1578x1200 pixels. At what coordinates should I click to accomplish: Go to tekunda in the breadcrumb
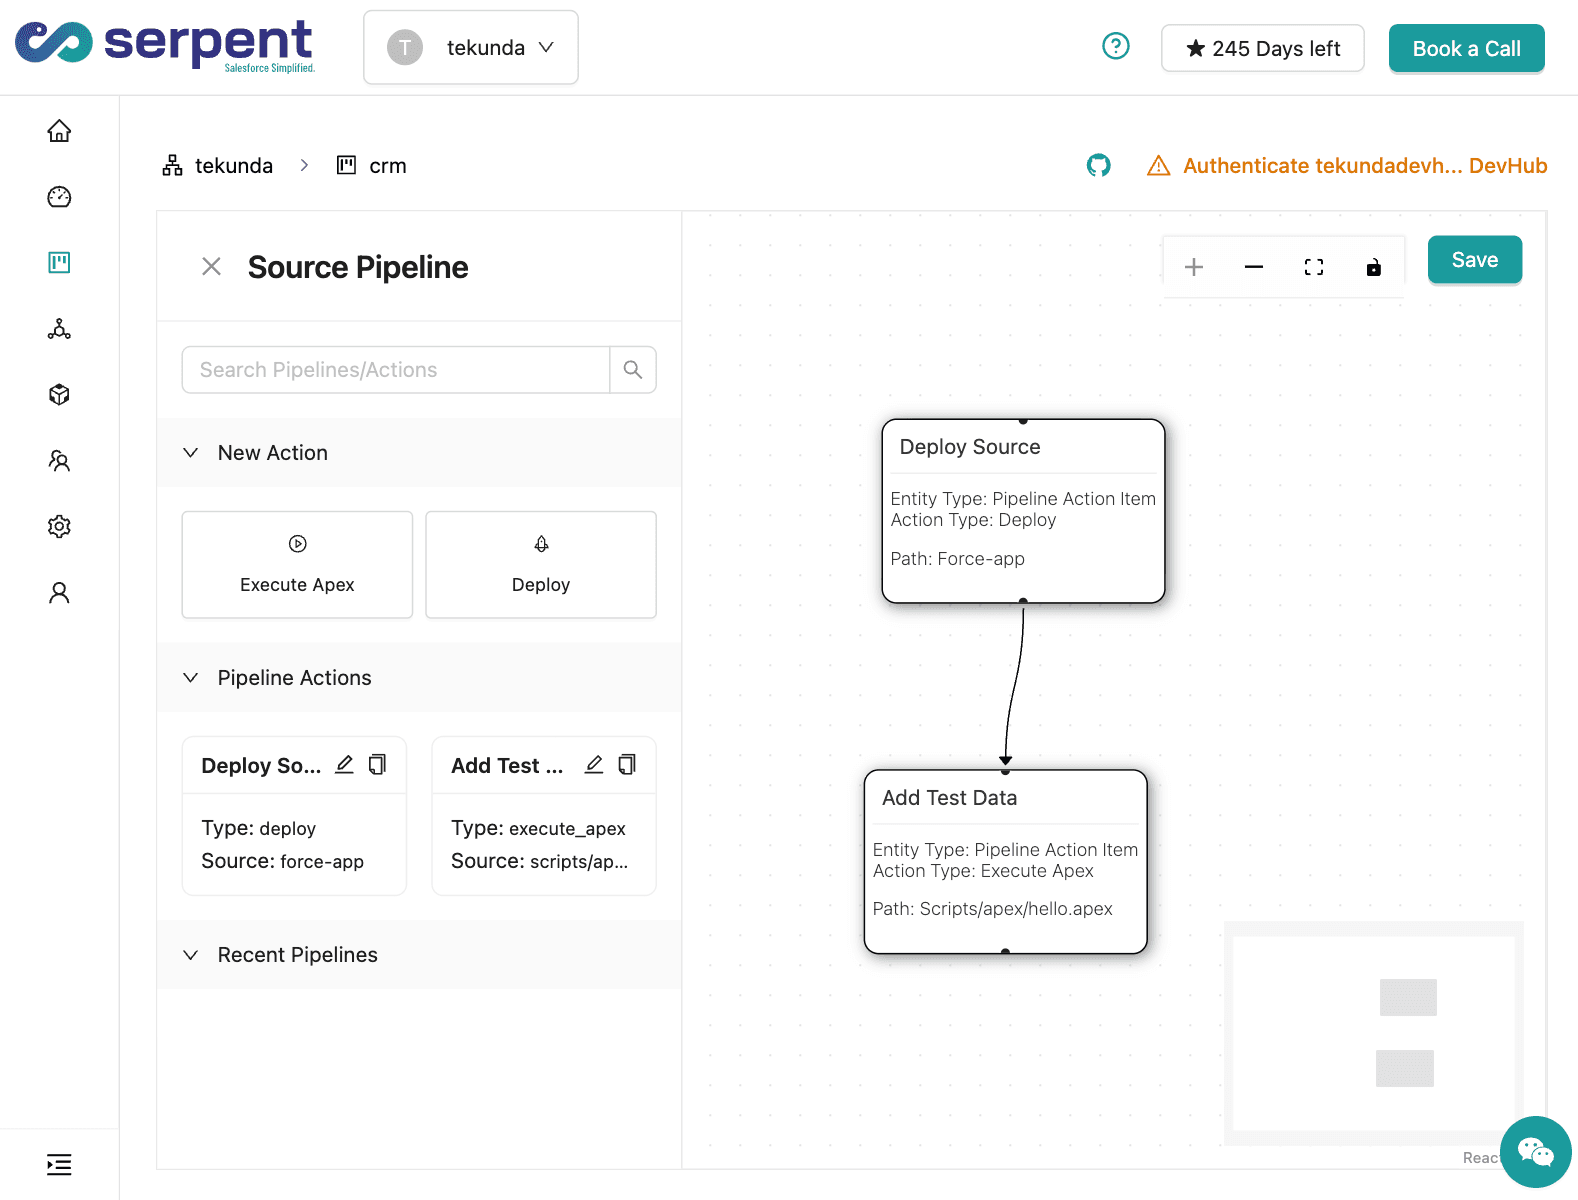[x=232, y=166]
